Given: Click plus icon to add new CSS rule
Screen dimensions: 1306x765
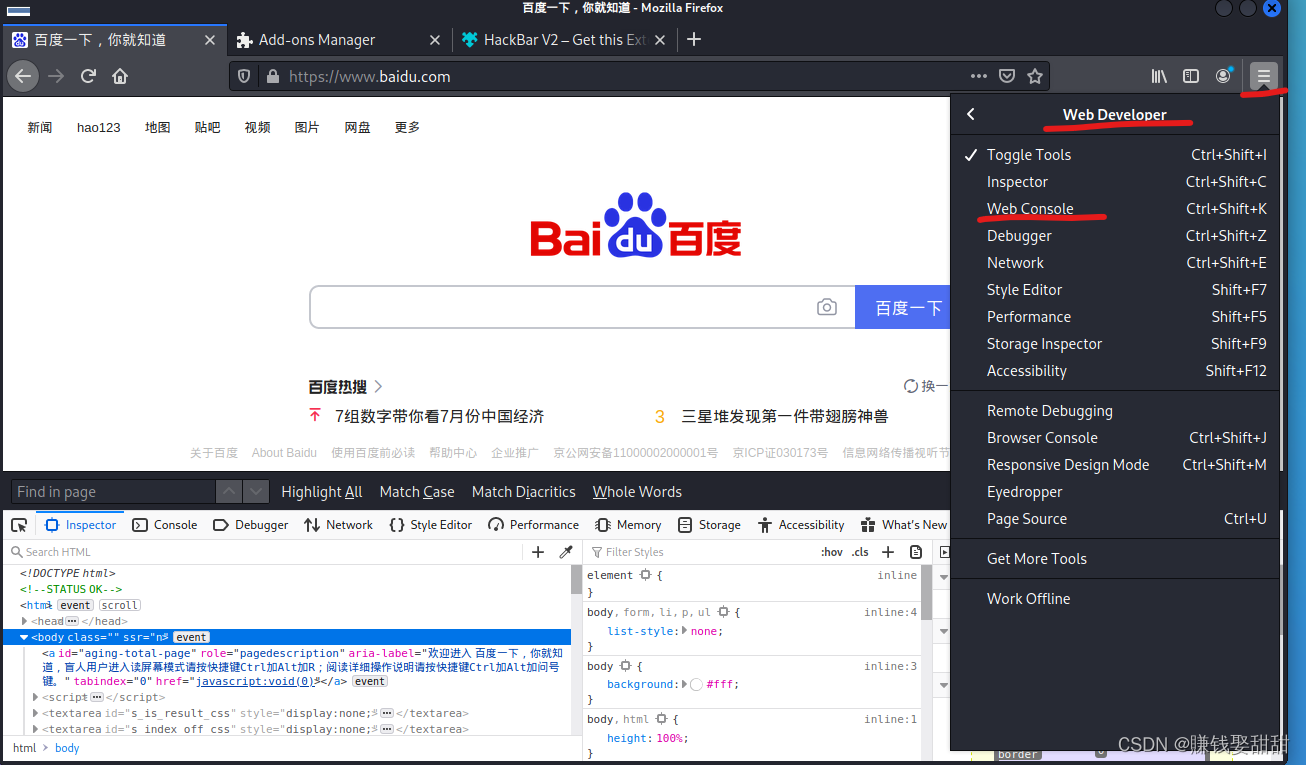Looking at the screenshot, I should 888,552.
